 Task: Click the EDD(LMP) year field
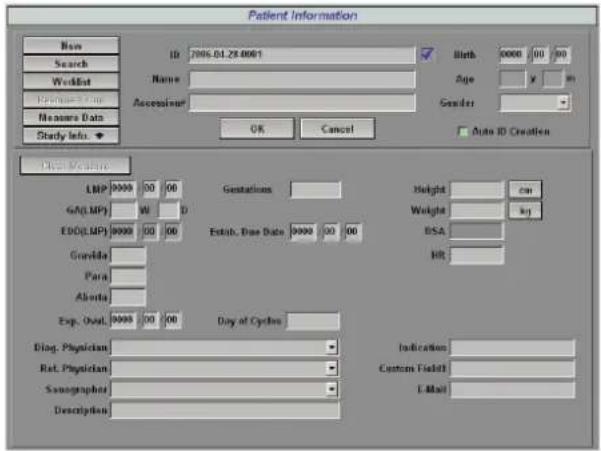(123, 231)
